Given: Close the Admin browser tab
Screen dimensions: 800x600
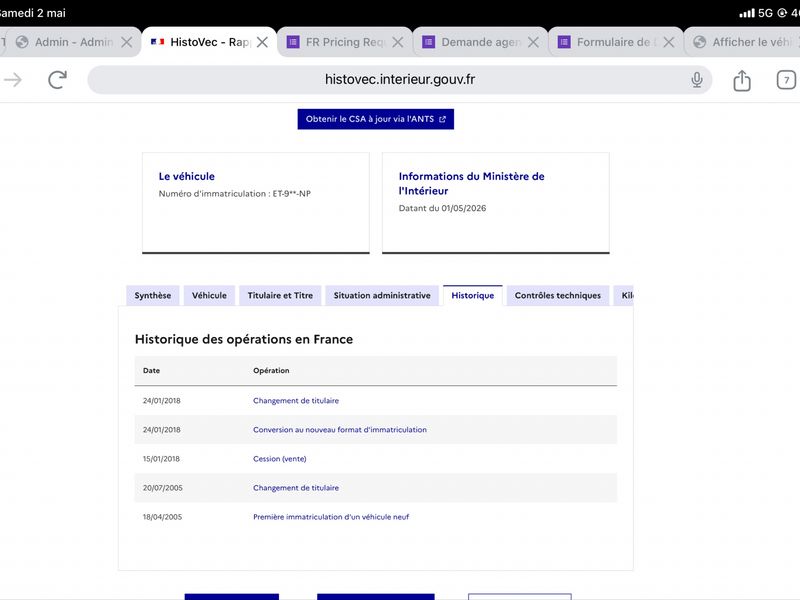Looking at the screenshot, I should [127, 42].
